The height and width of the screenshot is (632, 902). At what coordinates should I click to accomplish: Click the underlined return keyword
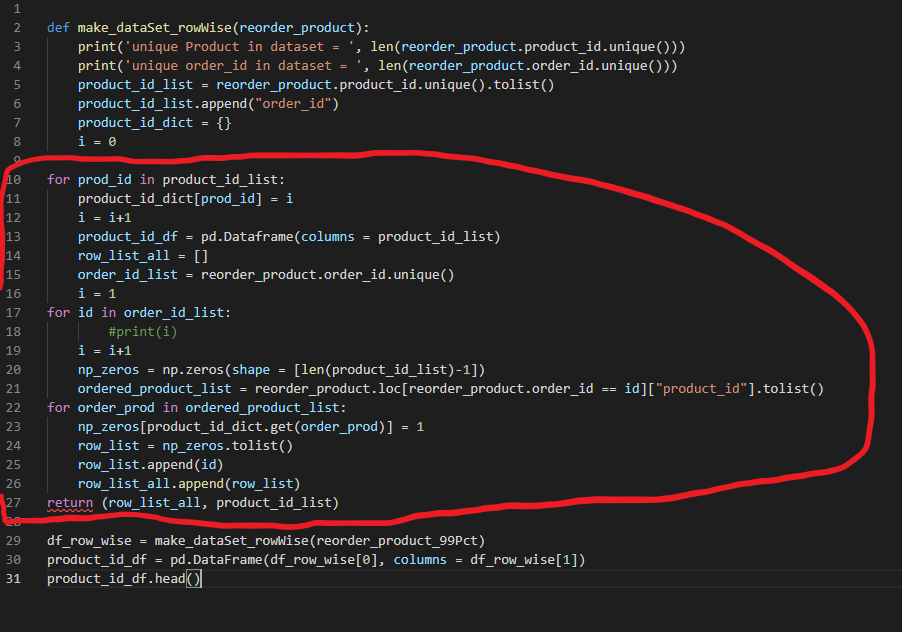(x=70, y=502)
